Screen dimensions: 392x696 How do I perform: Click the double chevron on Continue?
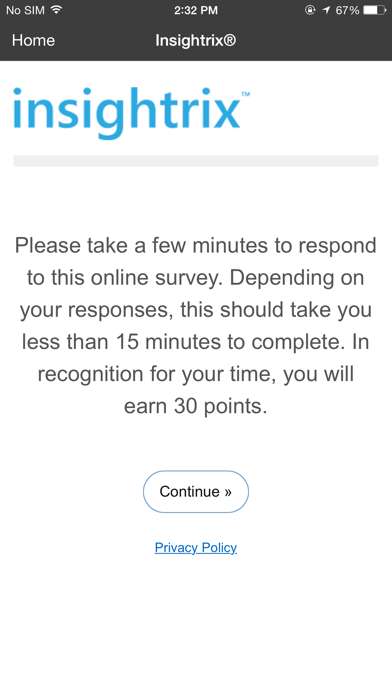pyautogui.click(x=228, y=492)
